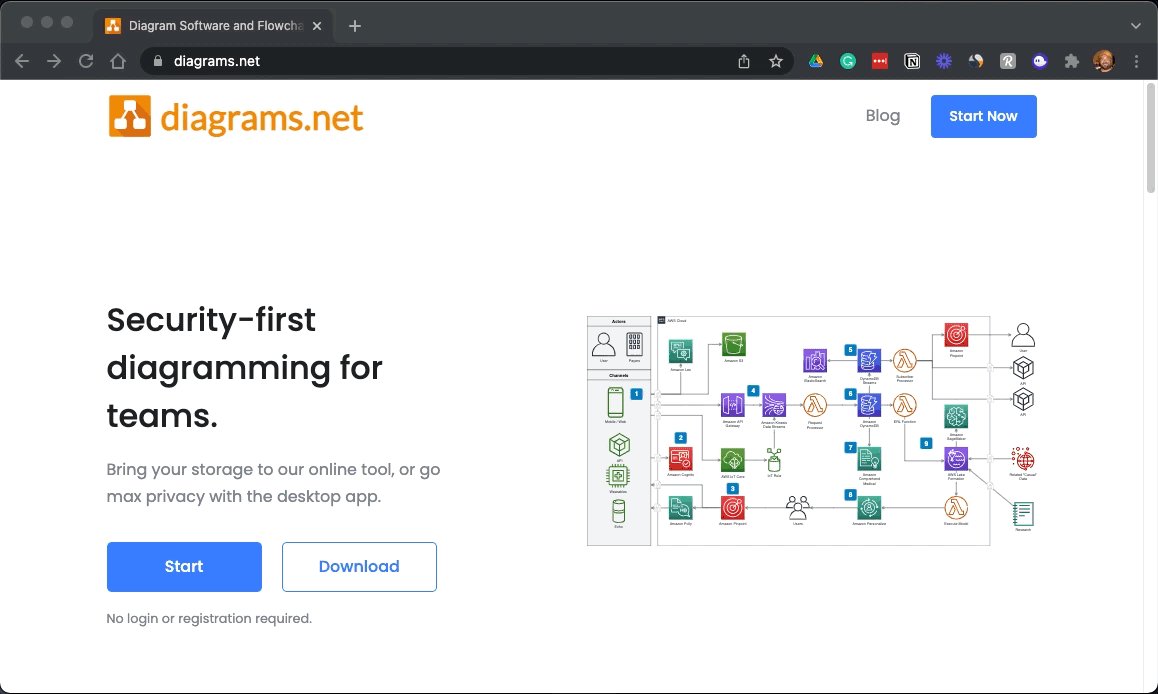Click the blue Start button
Screen dimensions: 1158x694
click(184, 566)
